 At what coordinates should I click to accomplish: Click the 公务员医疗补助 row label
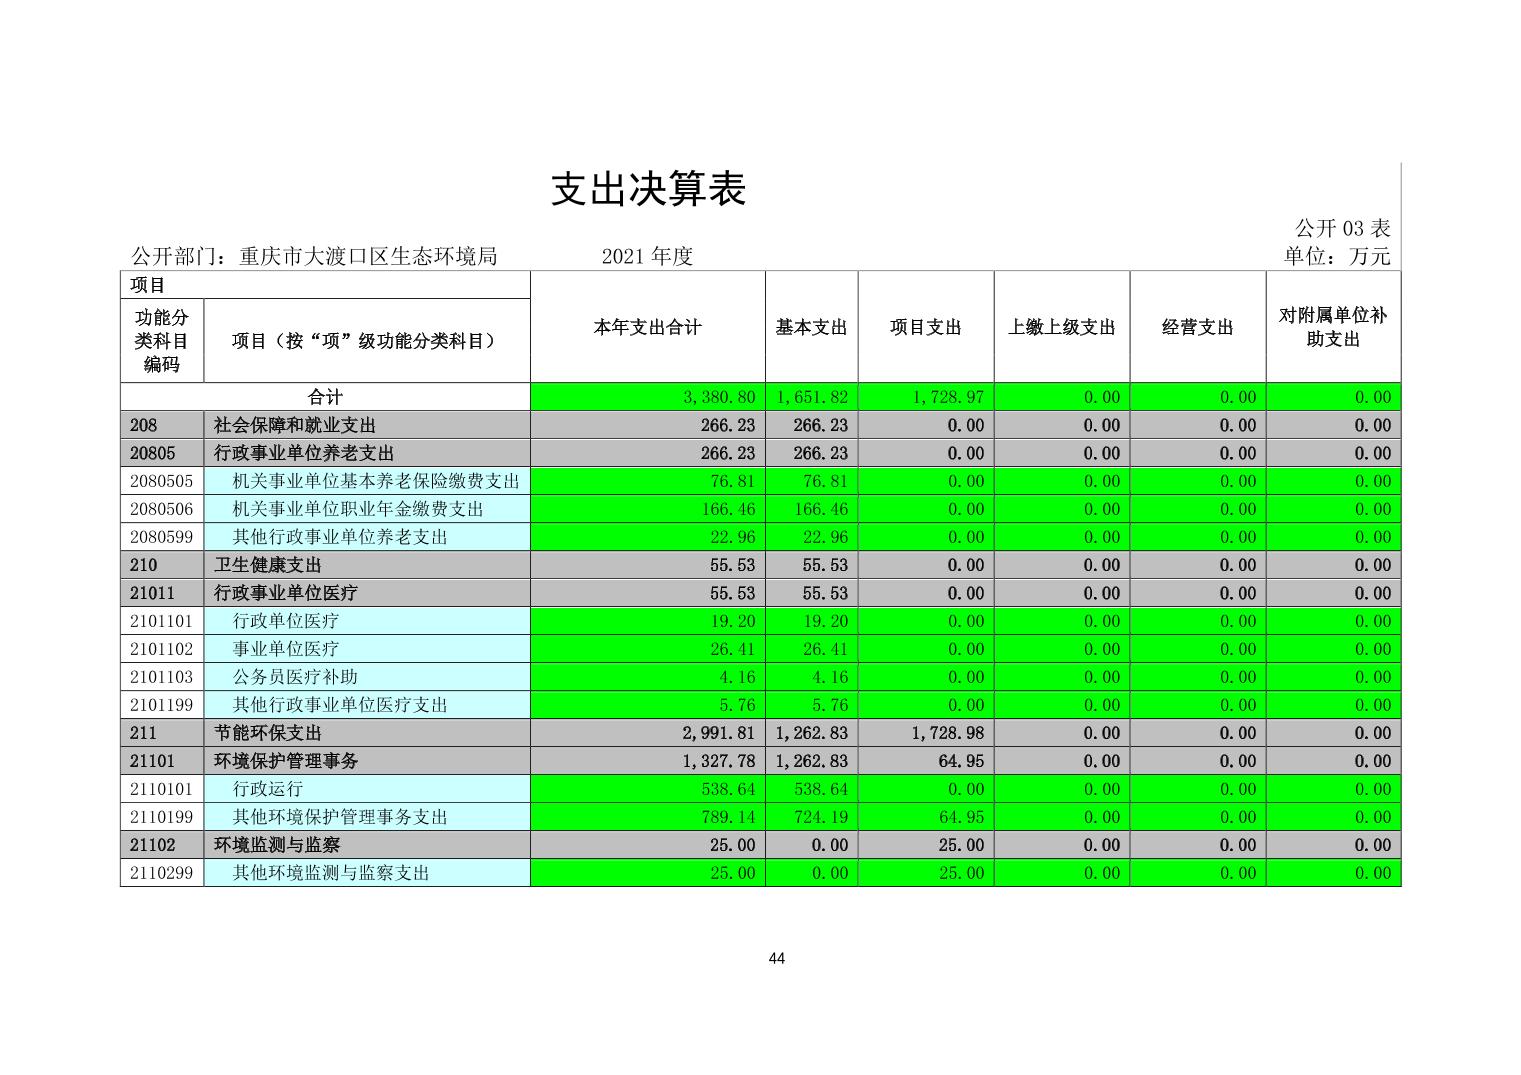[x=295, y=677]
